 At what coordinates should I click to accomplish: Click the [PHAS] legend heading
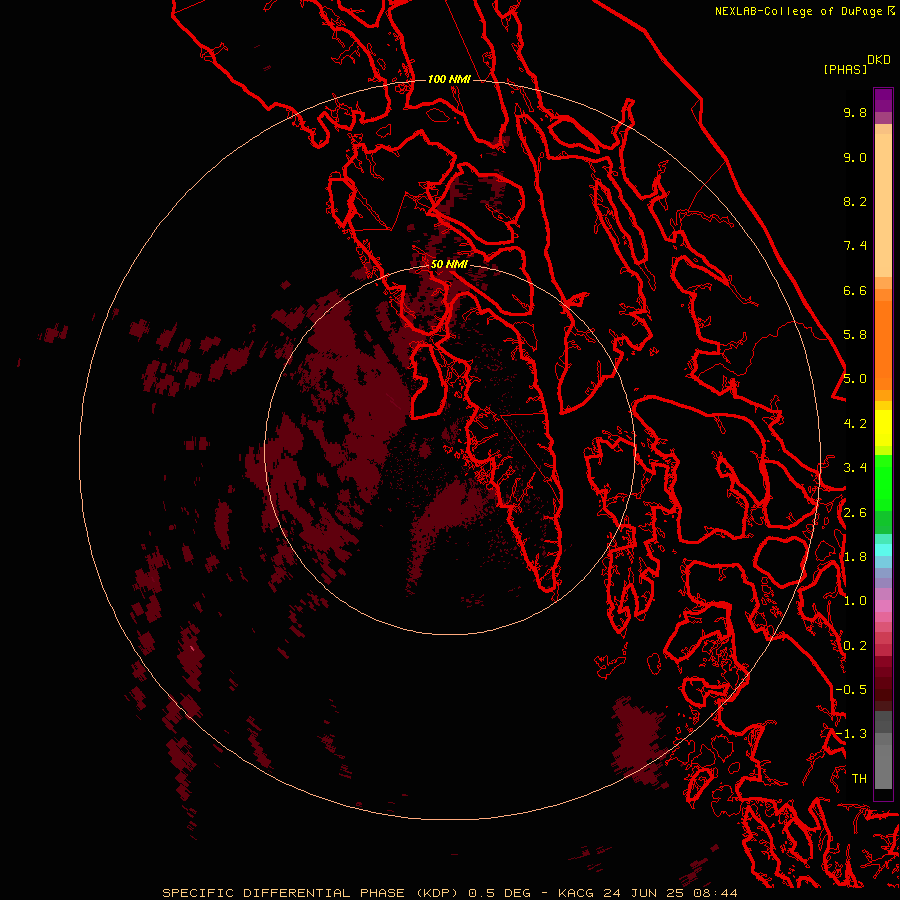coord(845,70)
